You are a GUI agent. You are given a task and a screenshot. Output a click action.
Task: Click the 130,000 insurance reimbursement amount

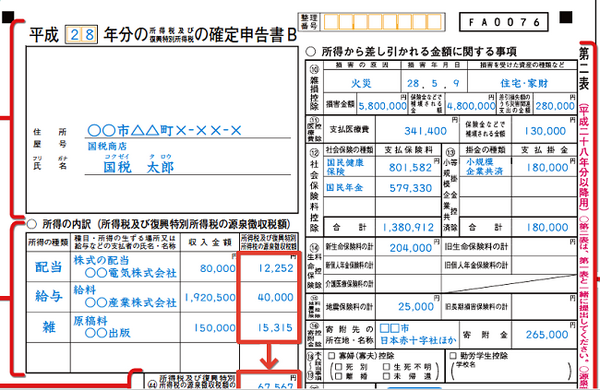546,131
